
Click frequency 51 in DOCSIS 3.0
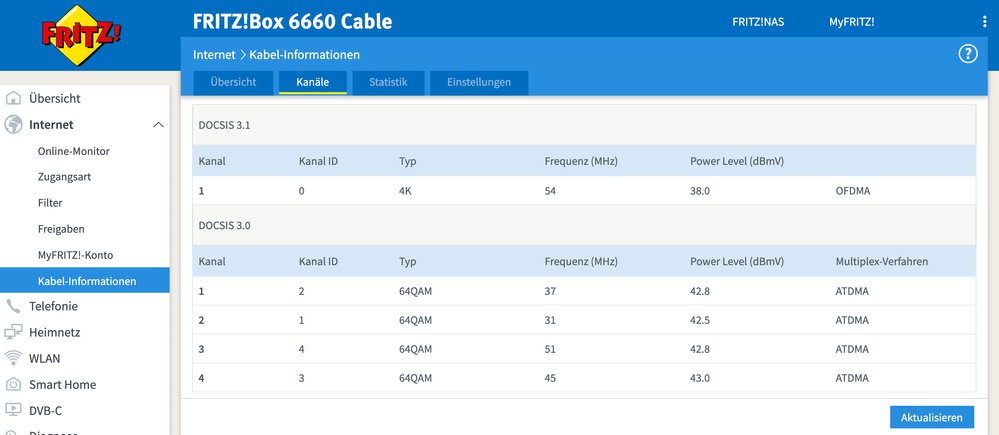550,349
